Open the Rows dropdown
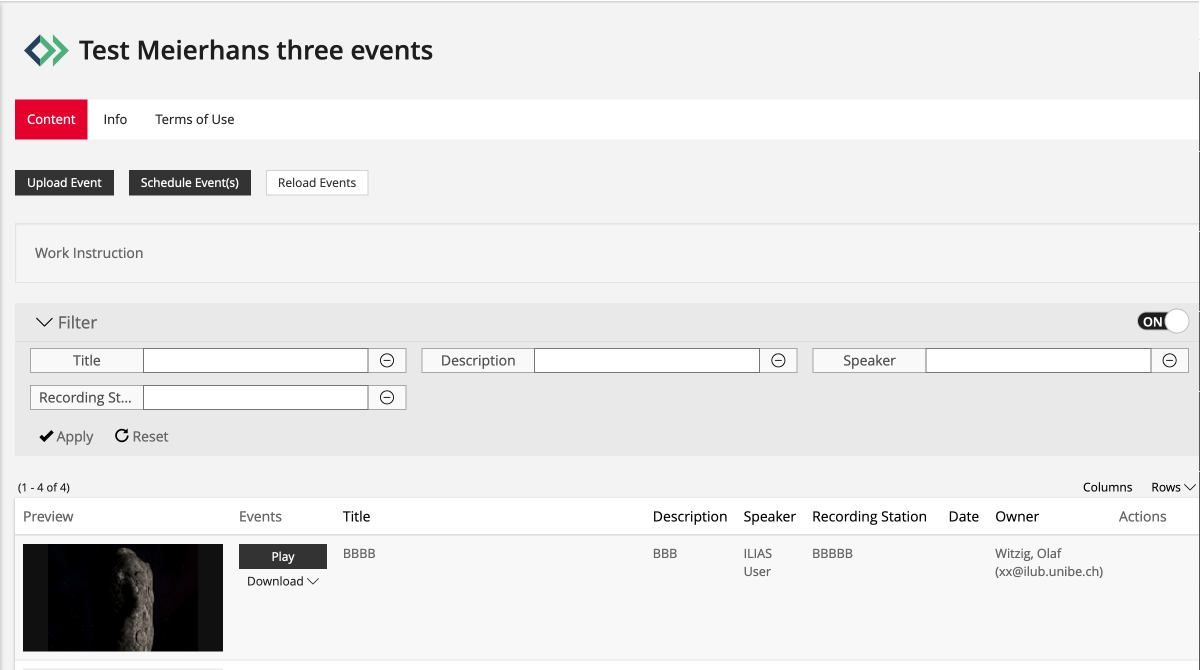 click(1170, 487)
